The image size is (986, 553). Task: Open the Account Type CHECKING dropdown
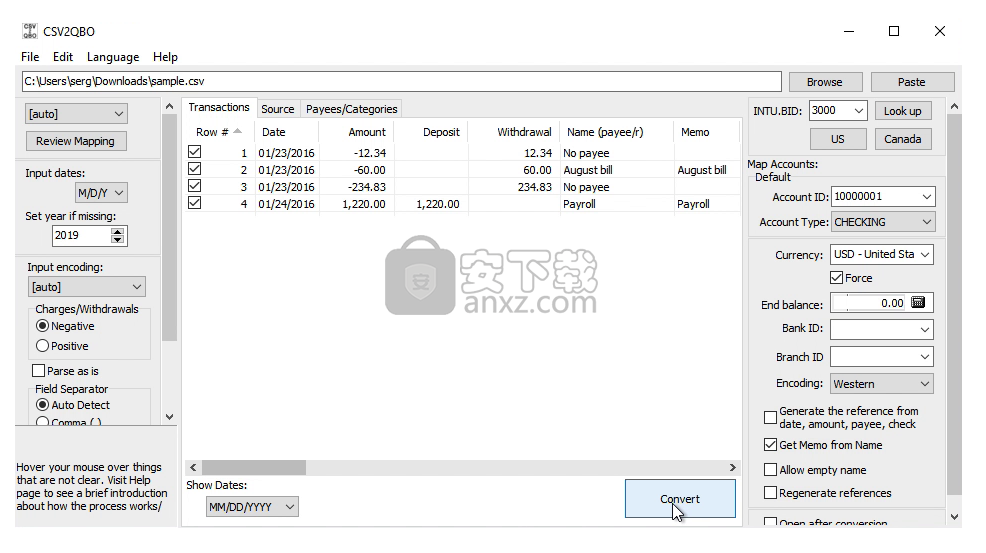point(883,222)
